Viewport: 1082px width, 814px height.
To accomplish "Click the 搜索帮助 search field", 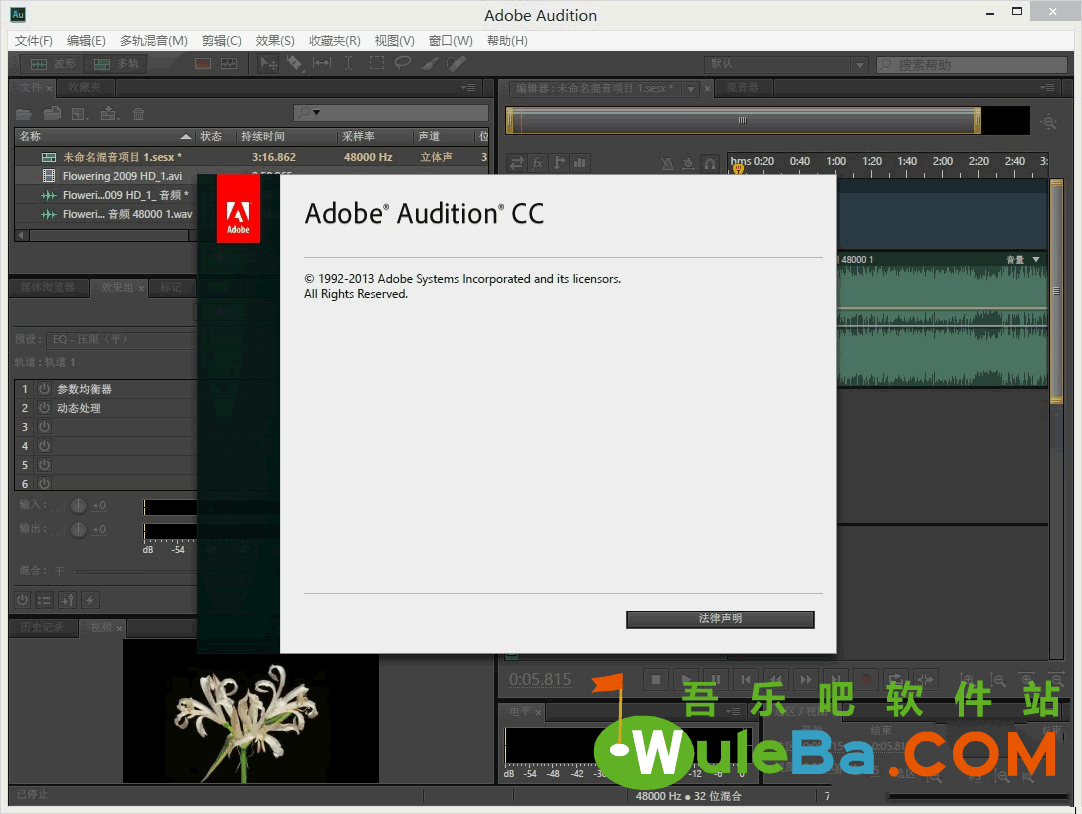I will click(x=972, y=64).
